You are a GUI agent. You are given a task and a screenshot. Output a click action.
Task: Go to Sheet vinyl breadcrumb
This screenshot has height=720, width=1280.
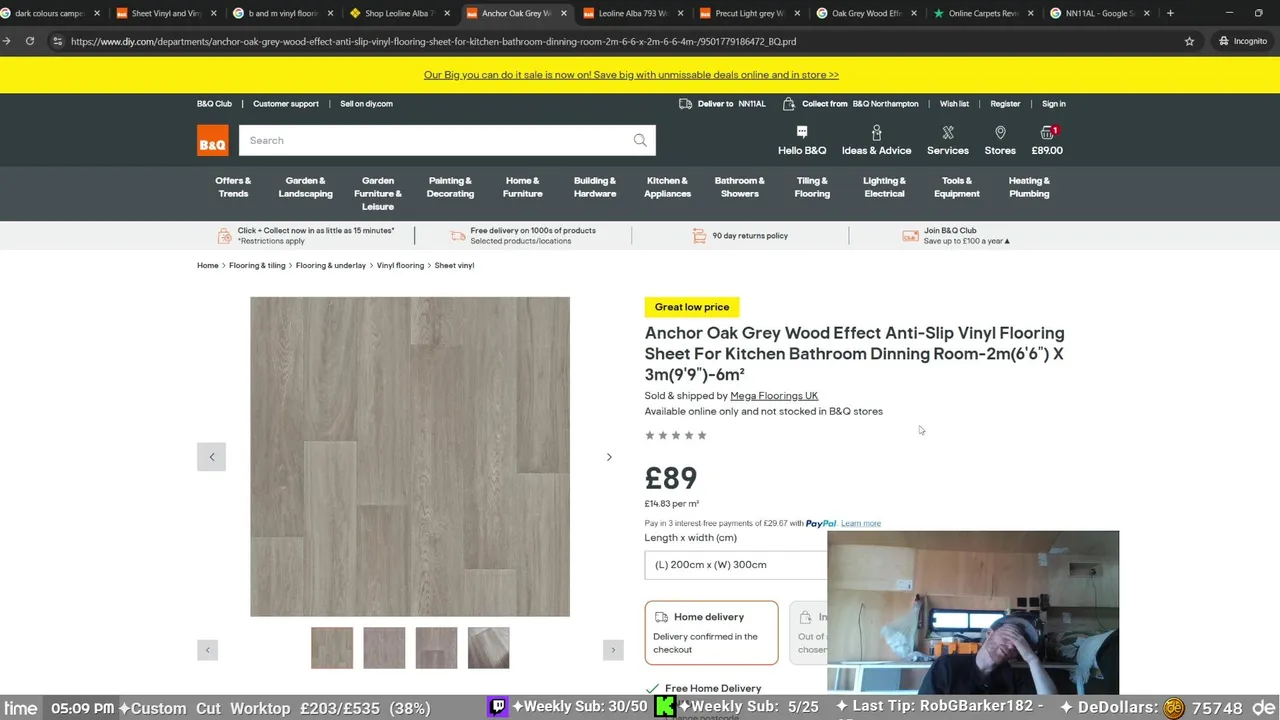454,265
